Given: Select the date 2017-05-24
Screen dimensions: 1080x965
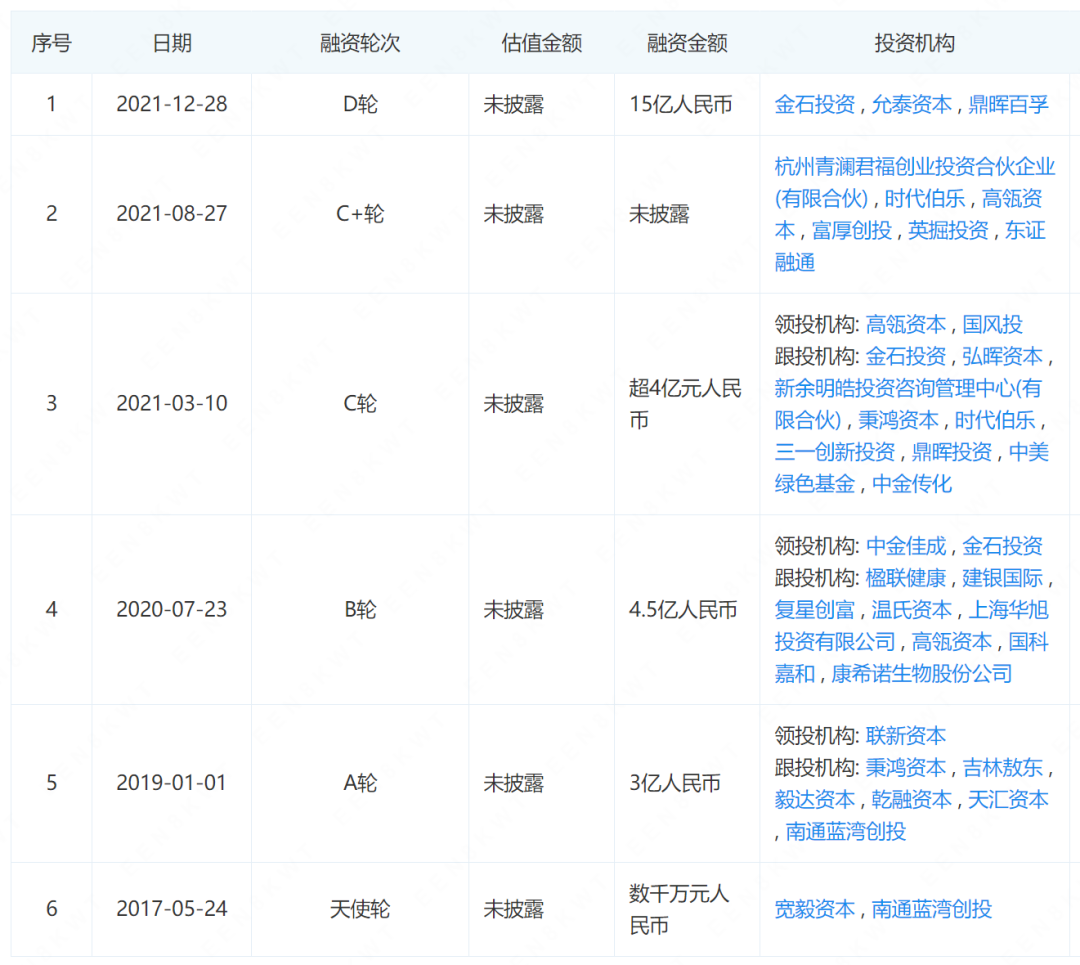Looking at the screenshot, I should click(x=172, y=909).
